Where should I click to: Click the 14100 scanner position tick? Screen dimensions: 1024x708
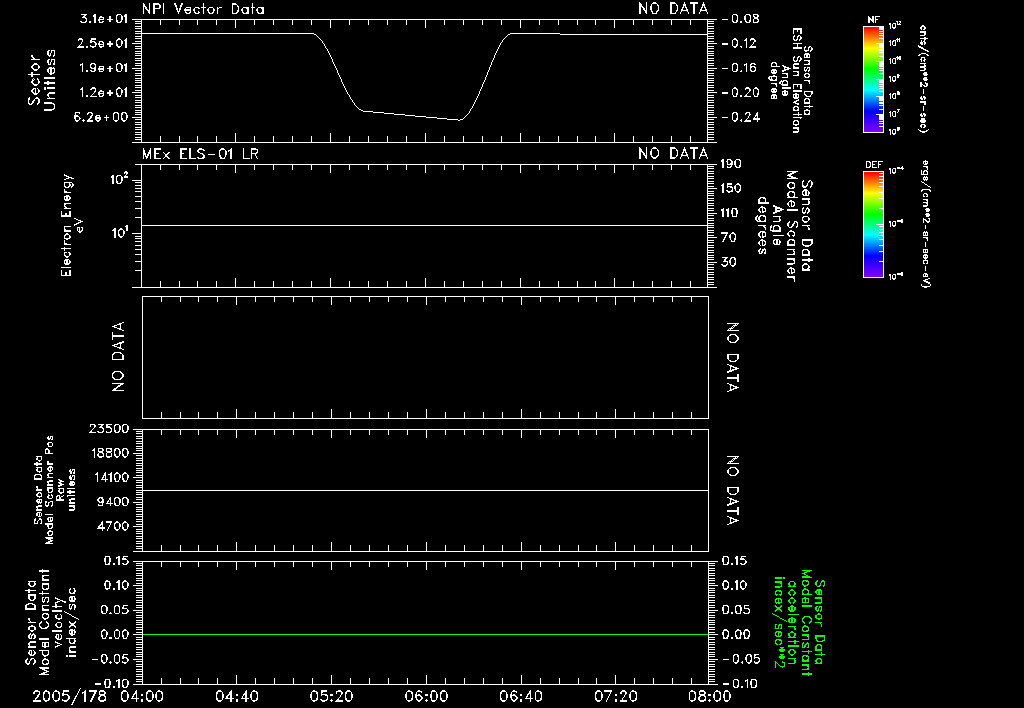(x=109, y=477)
